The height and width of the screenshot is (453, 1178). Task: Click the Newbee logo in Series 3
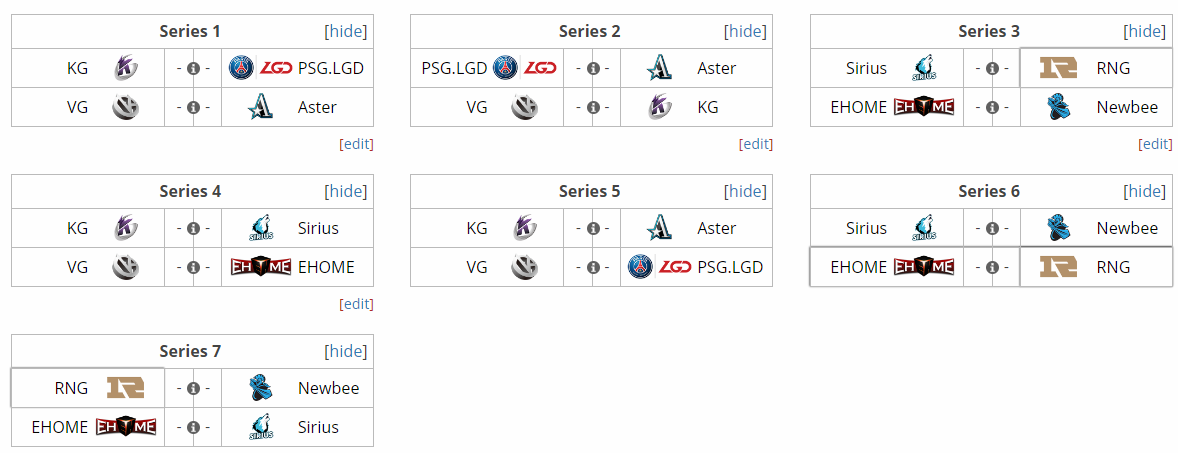point(1059,107)
